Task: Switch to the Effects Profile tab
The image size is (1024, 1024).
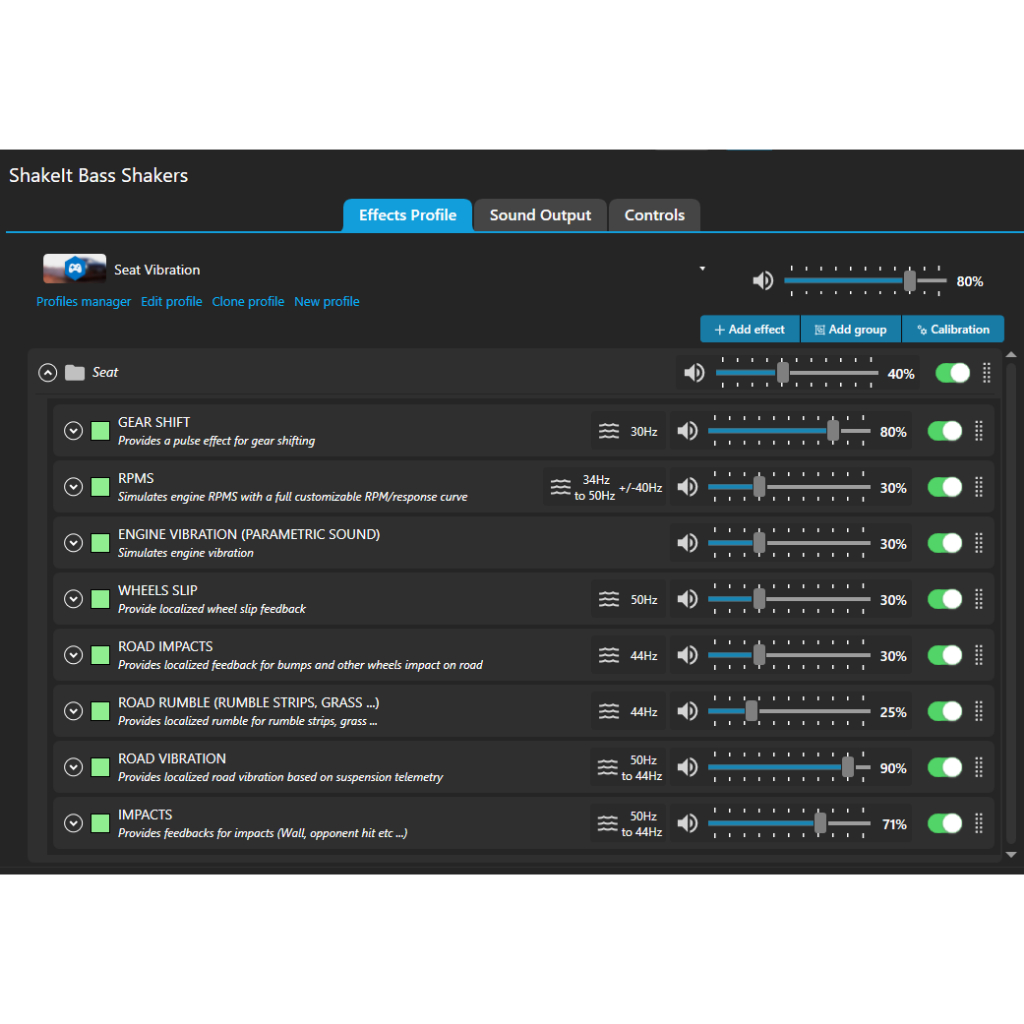Action: click(x=408, y=216)
